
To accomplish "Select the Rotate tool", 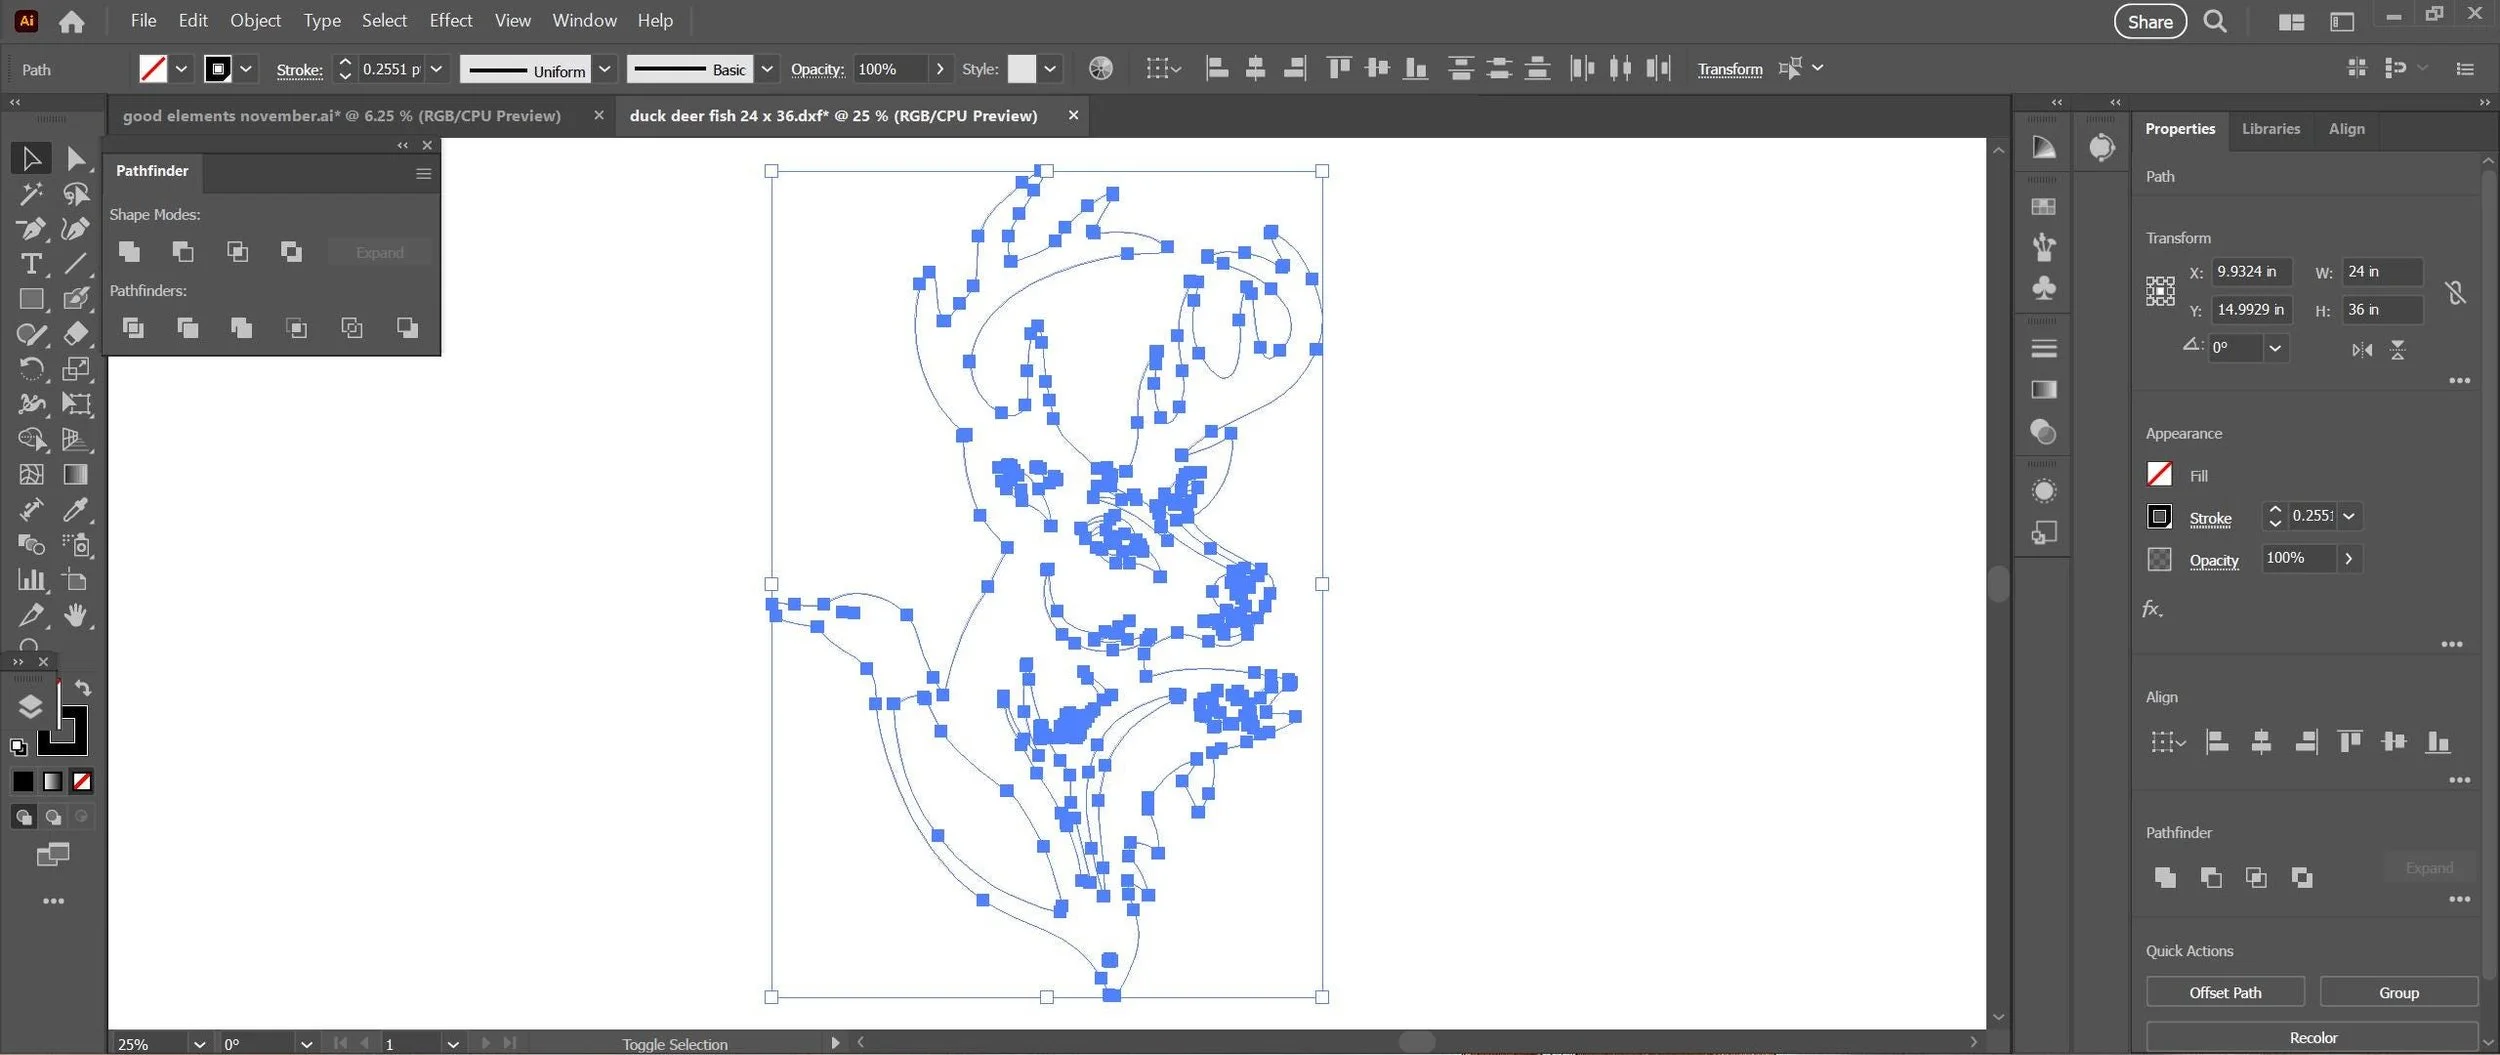I will 30,369.
